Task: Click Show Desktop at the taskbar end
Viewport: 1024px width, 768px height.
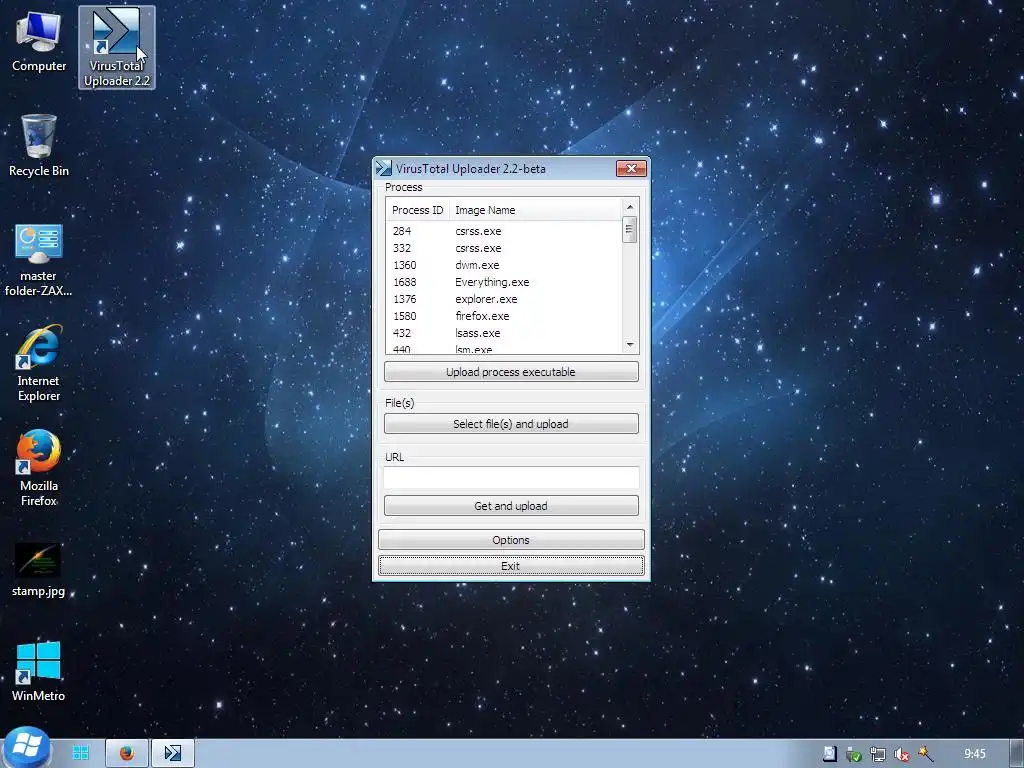Action: click(x=1017, y=754)
